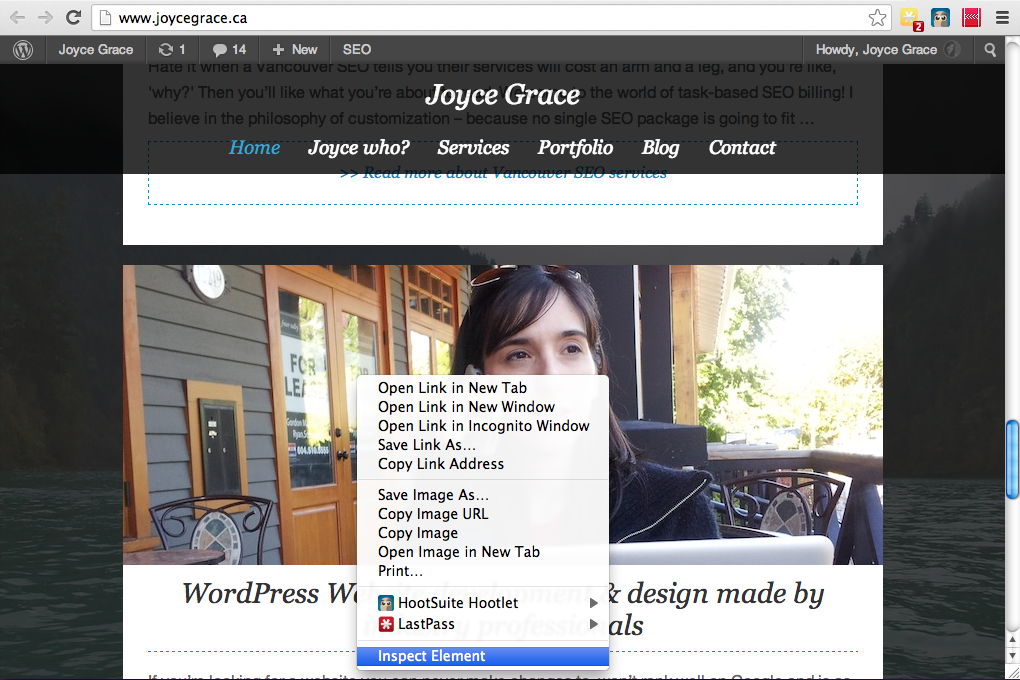
Task: Open the HootSuite owl extension icon
Action: point(940,17)
